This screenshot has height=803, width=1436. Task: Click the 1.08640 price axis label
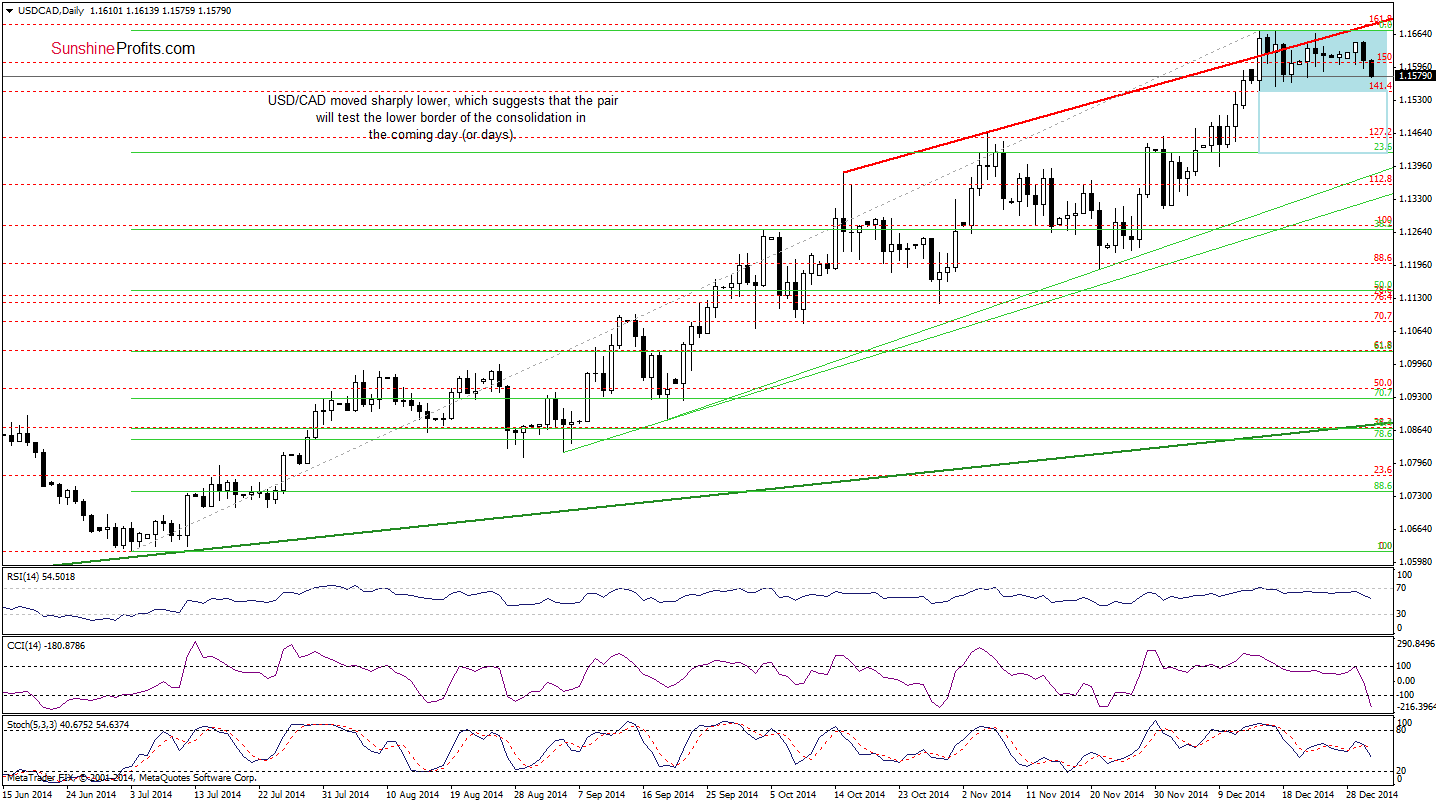(1415, 430)
